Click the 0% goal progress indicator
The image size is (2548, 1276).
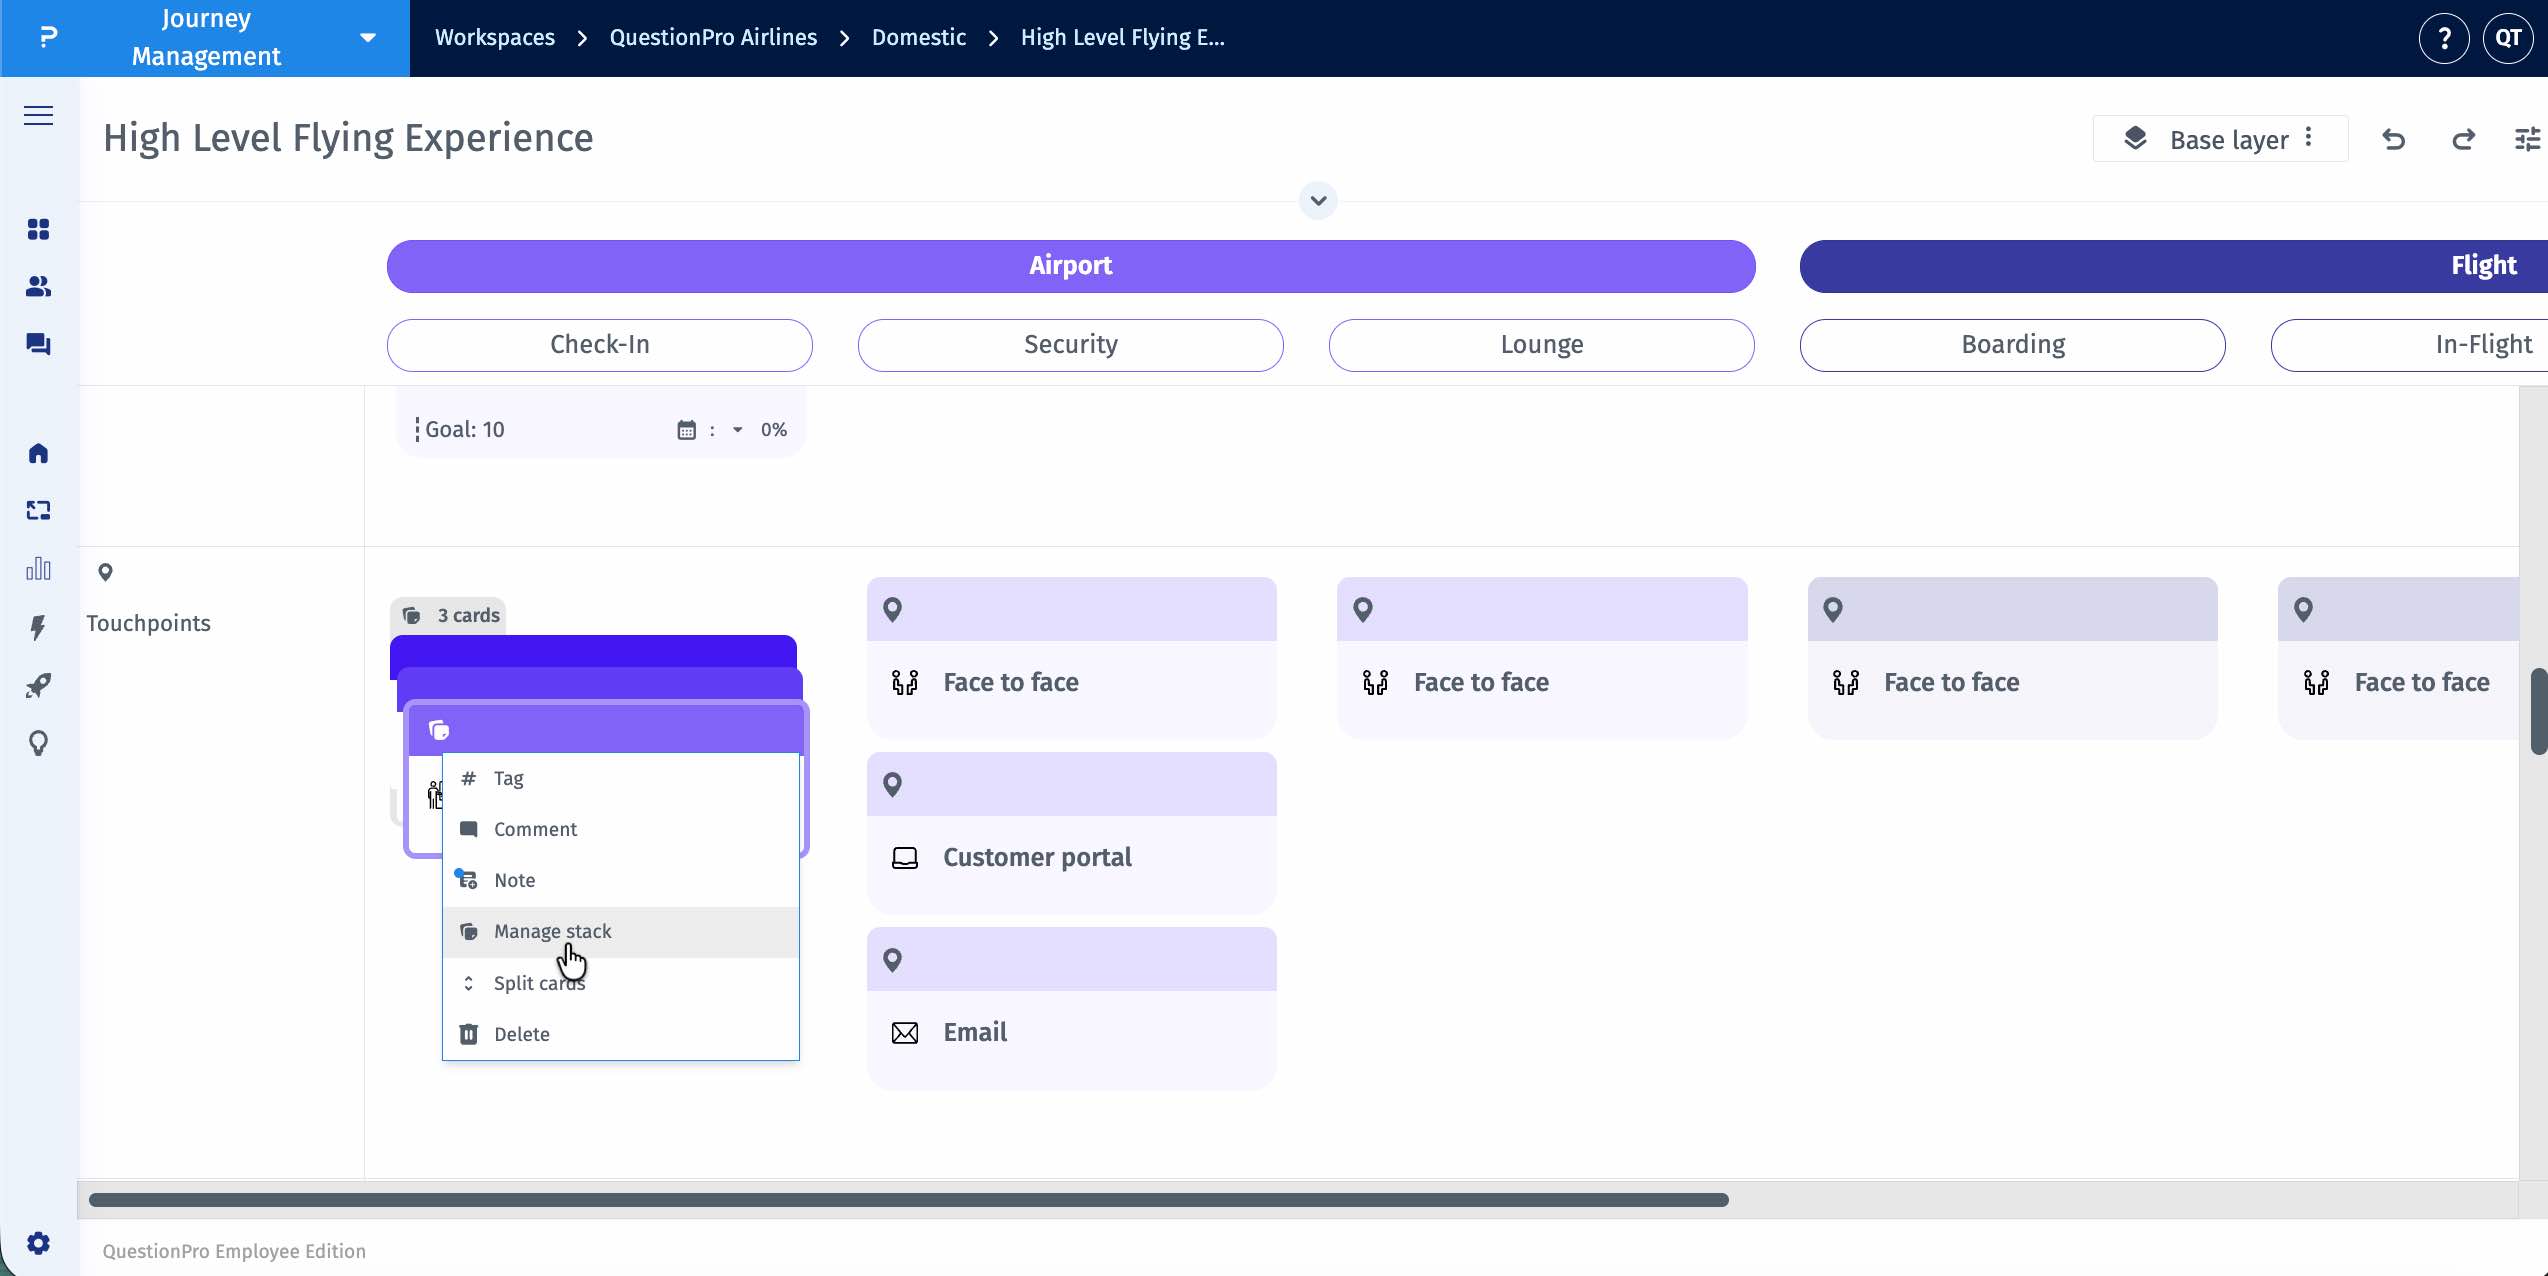[773, 430]
